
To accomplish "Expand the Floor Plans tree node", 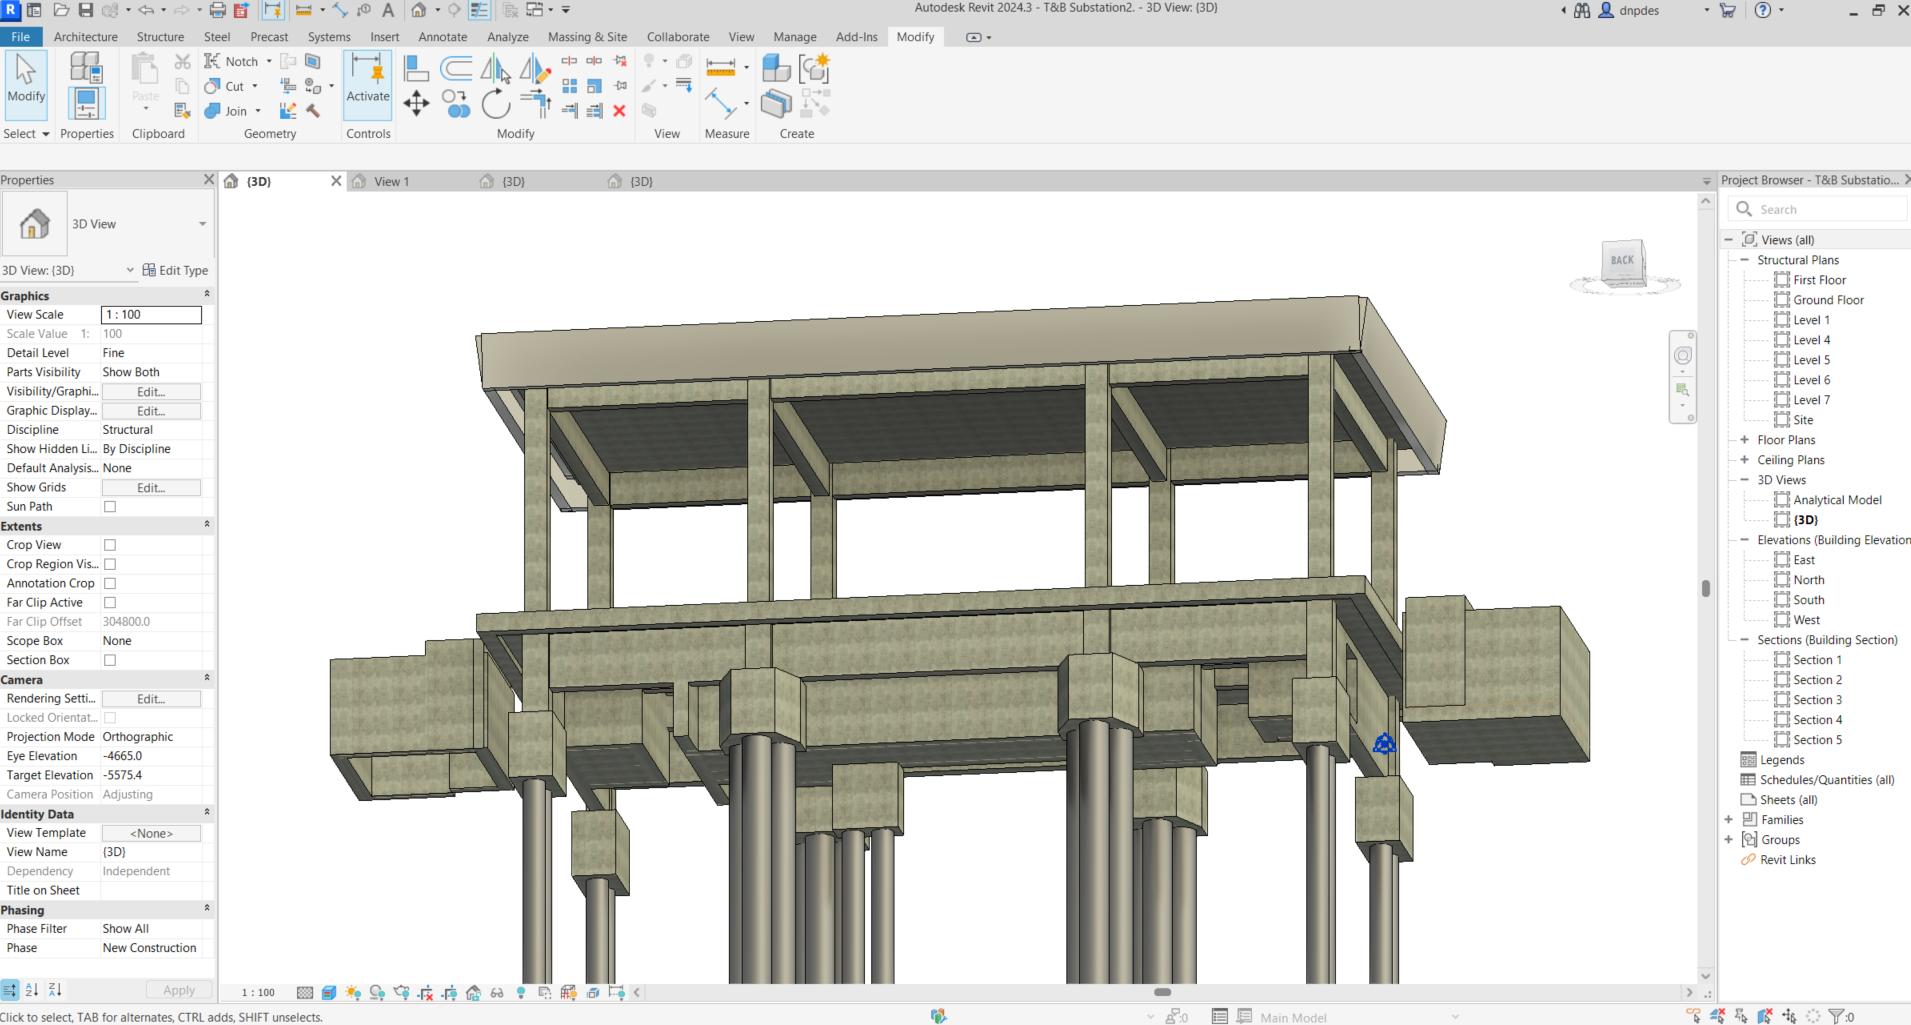I will (1744, 440).
